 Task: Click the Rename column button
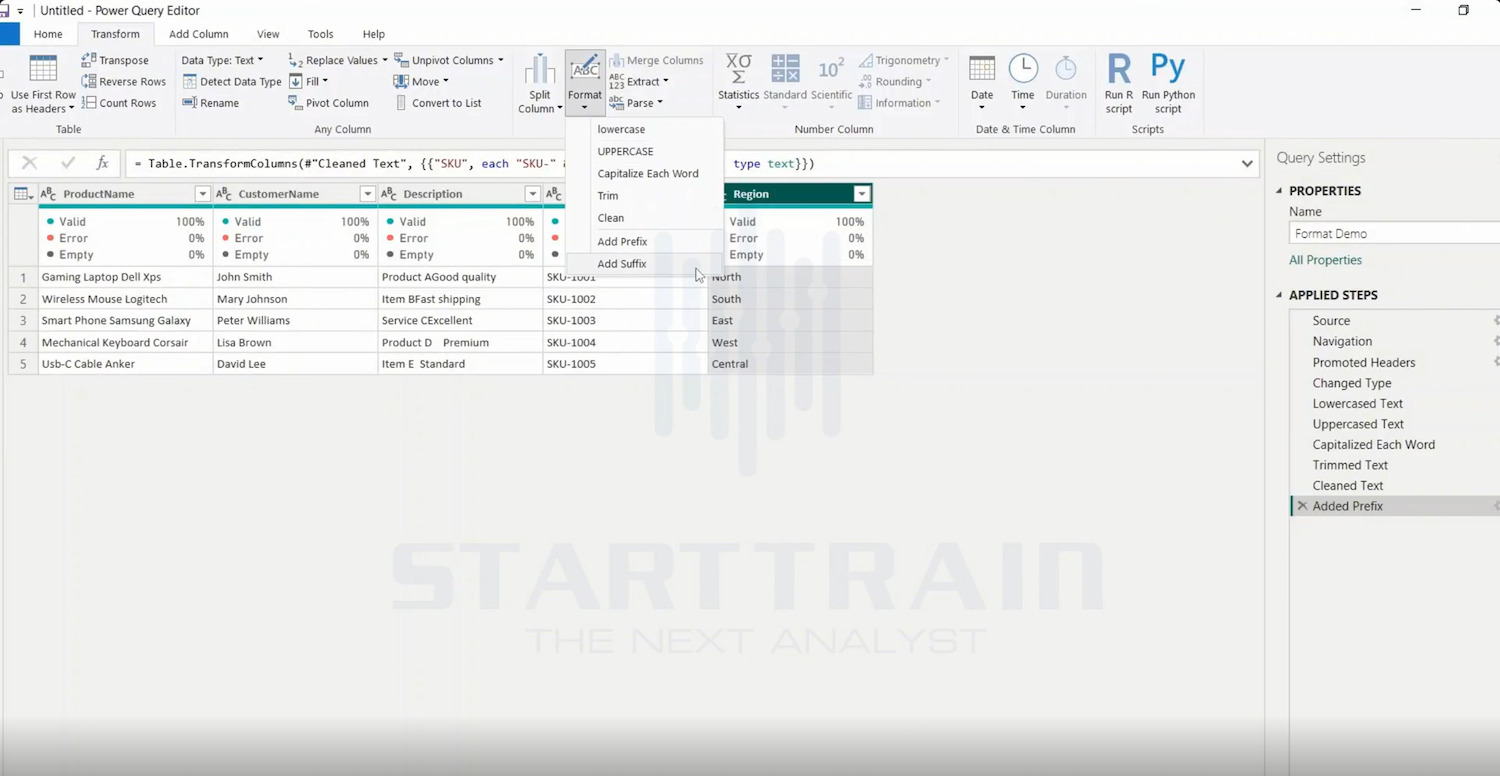[211, 103]
